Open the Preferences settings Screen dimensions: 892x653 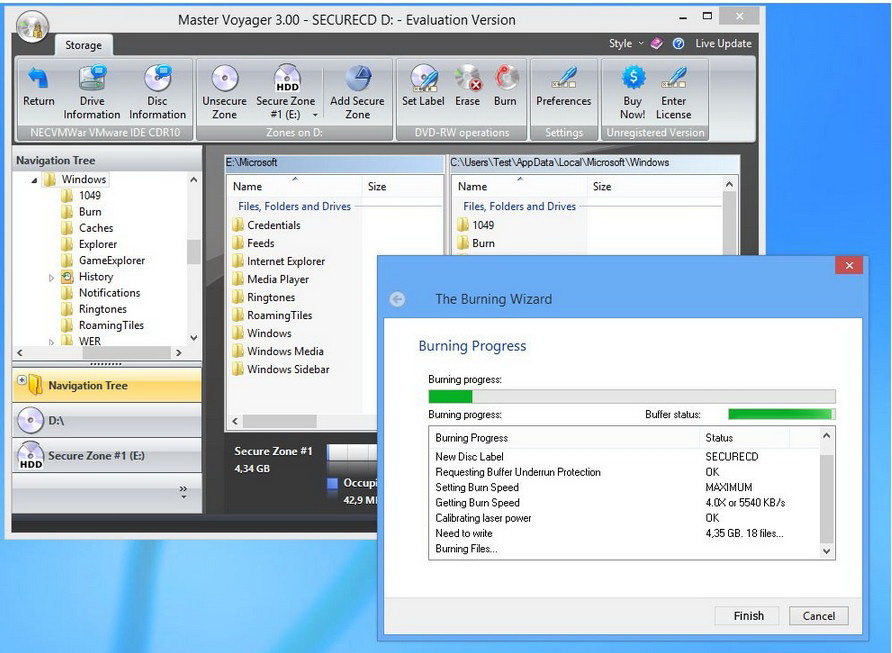click(x=564, y=80)
